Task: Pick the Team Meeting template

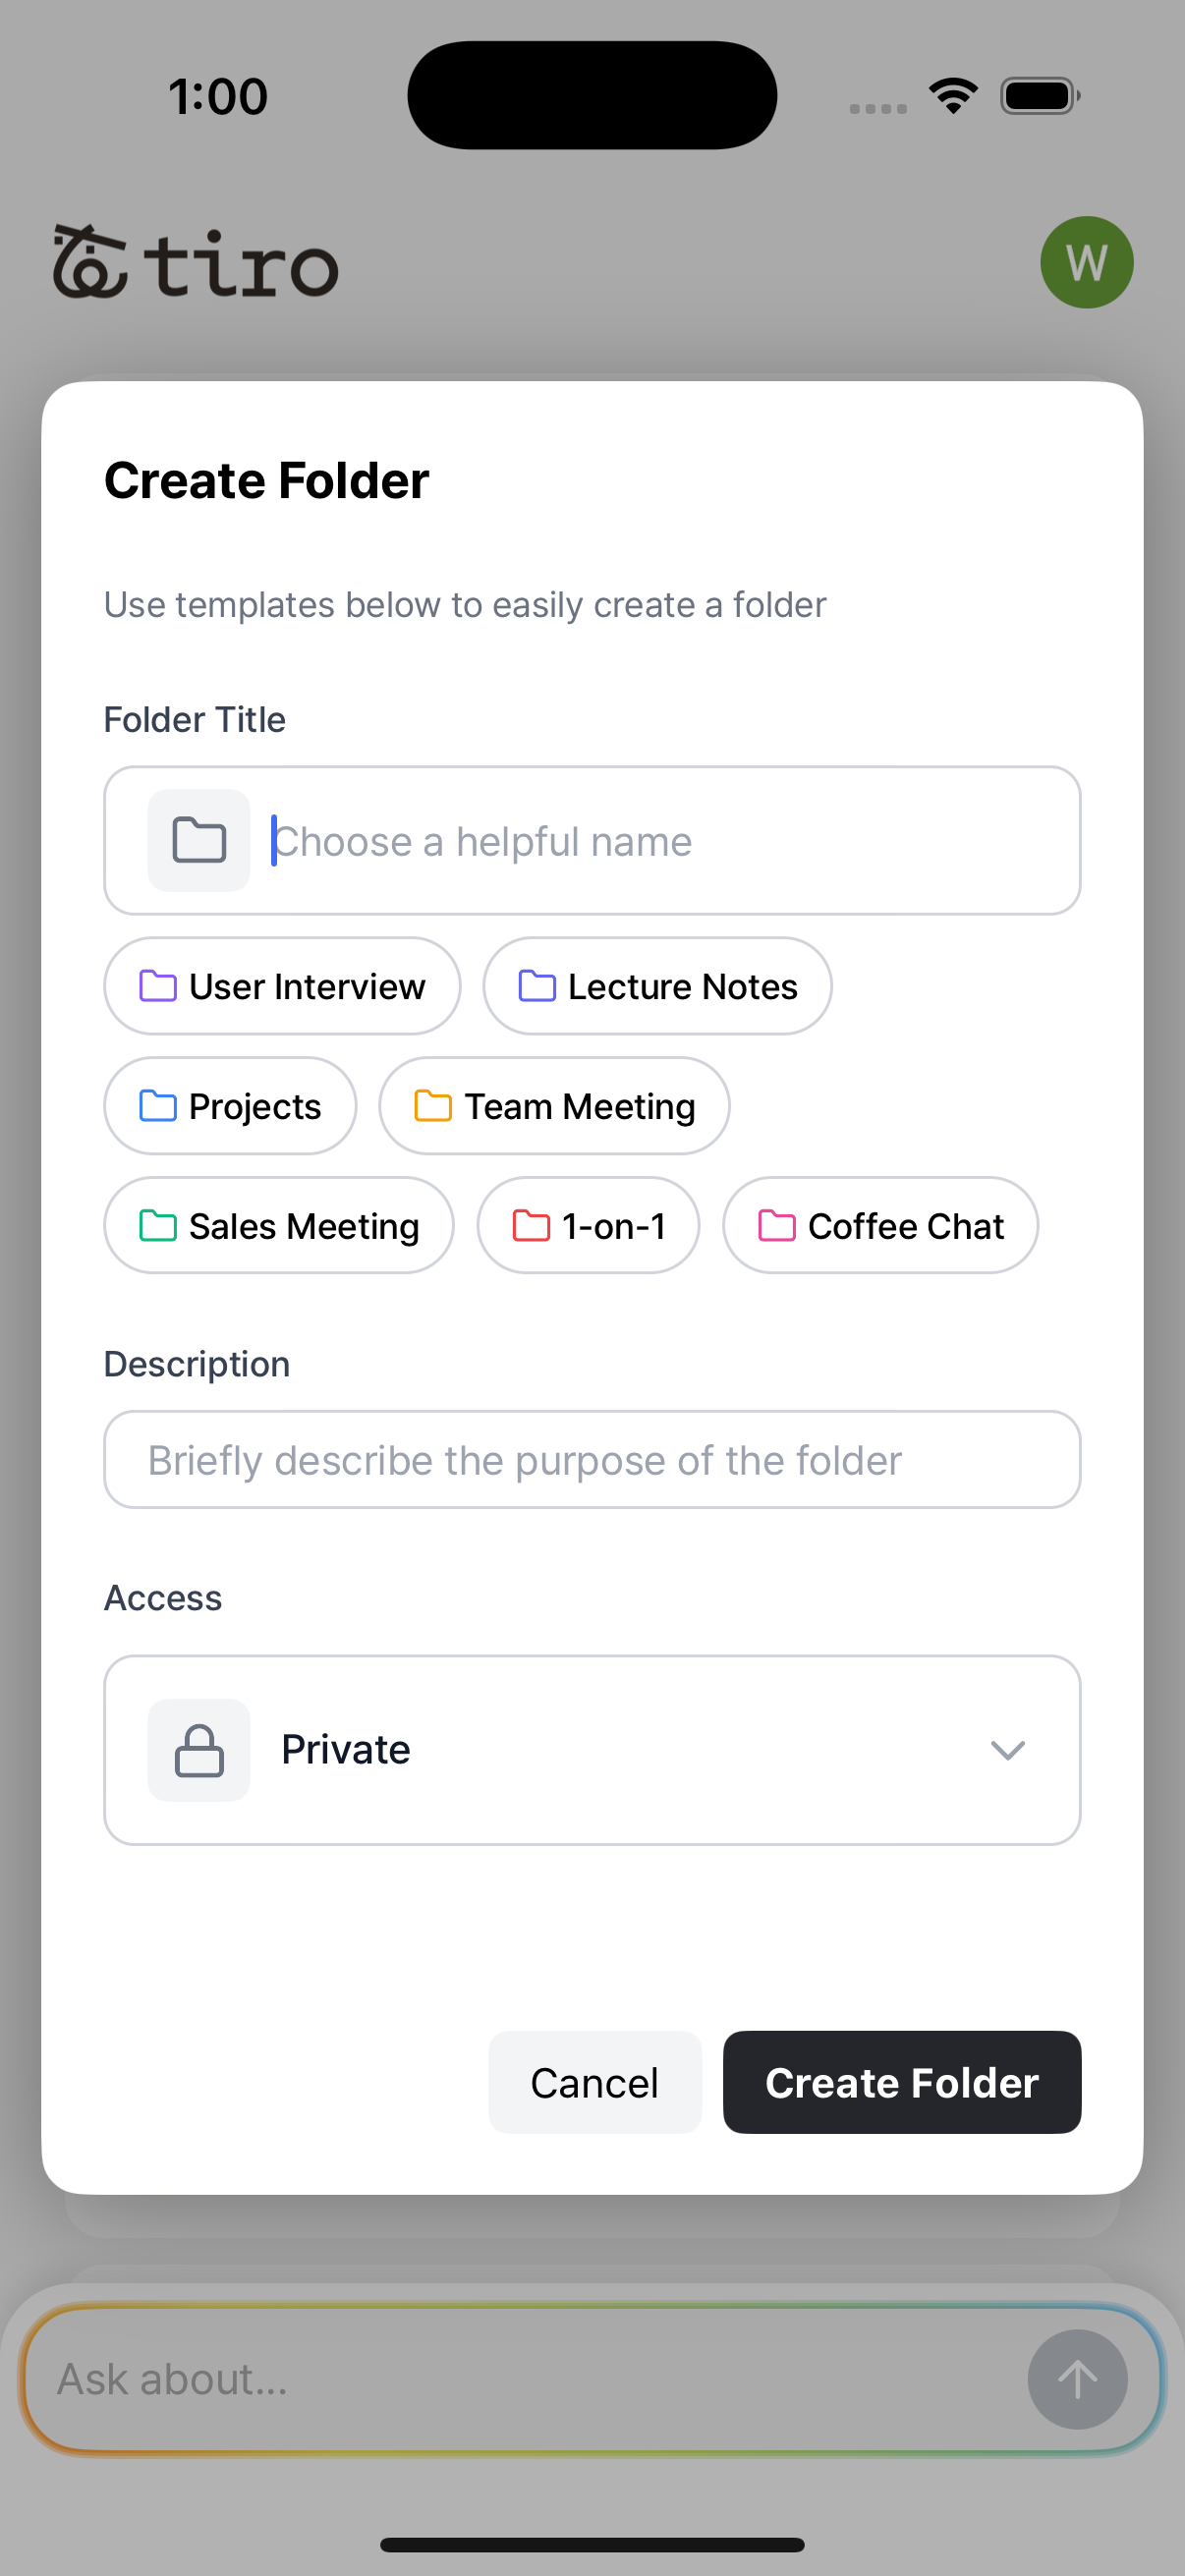Action: pyautogui.click(x=554, y=1106)
